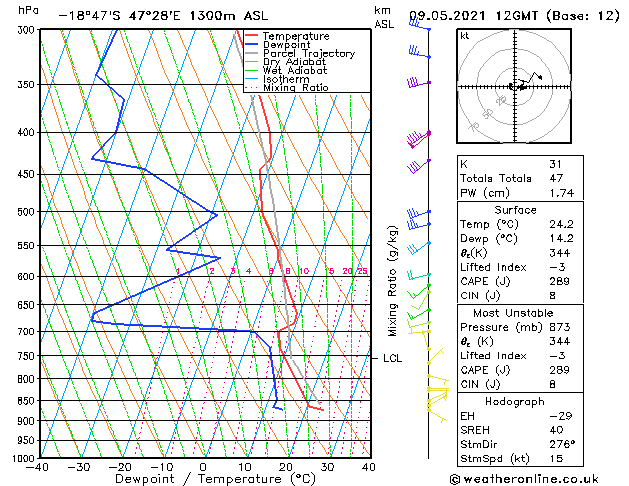Click the Wet Adiabat legend label
This screenshot has width=629, height=486.
[295, 70]
